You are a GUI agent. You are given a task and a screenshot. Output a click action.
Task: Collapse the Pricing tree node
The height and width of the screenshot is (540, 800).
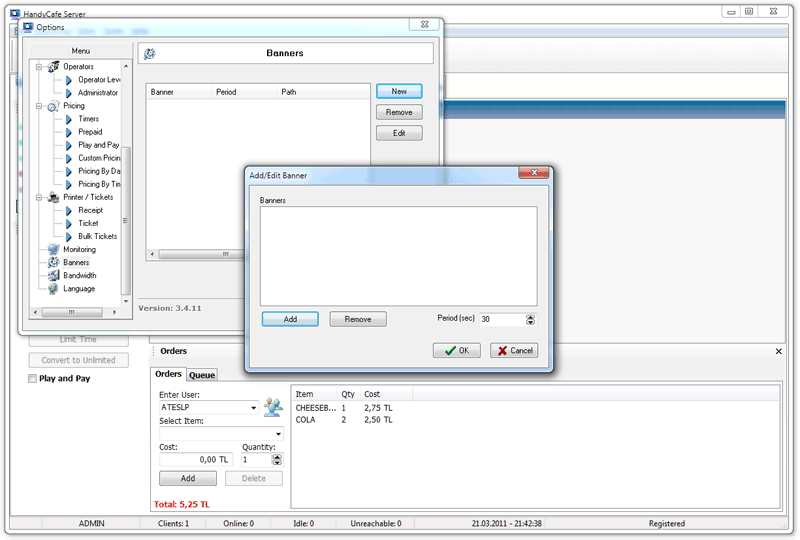click(x=38, y=106)
